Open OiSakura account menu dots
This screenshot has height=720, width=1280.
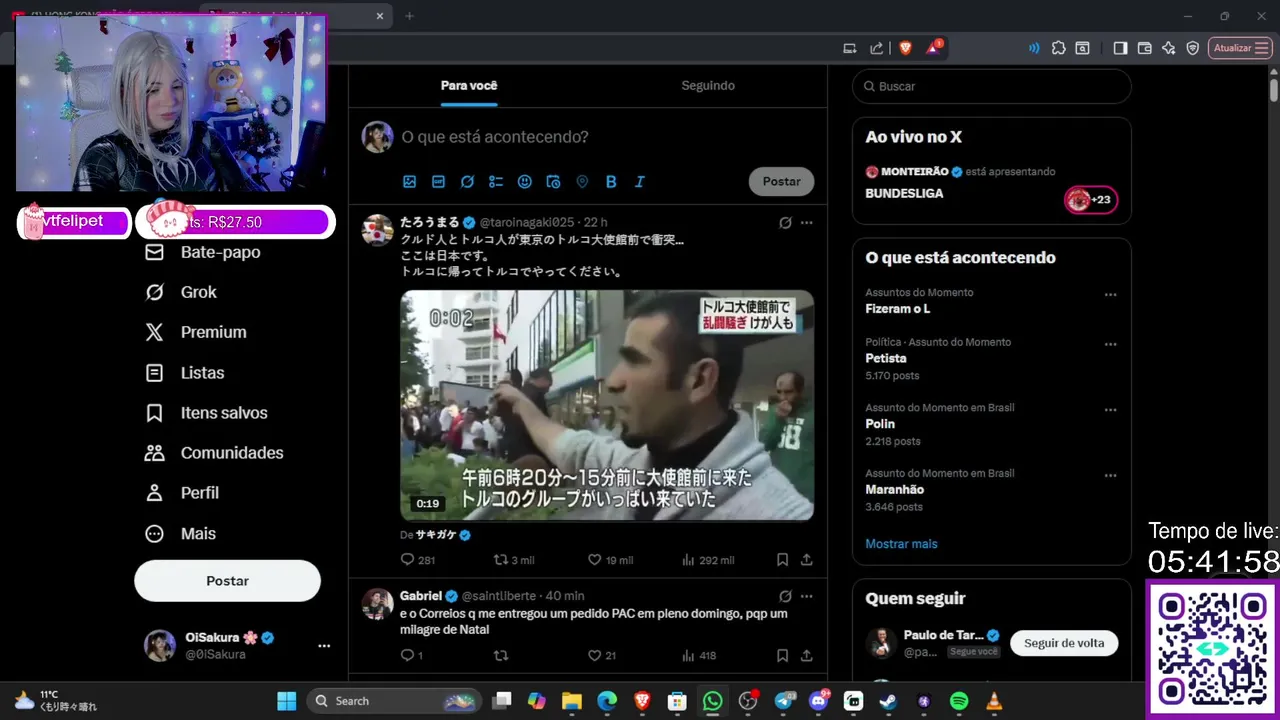coord(324,646)
